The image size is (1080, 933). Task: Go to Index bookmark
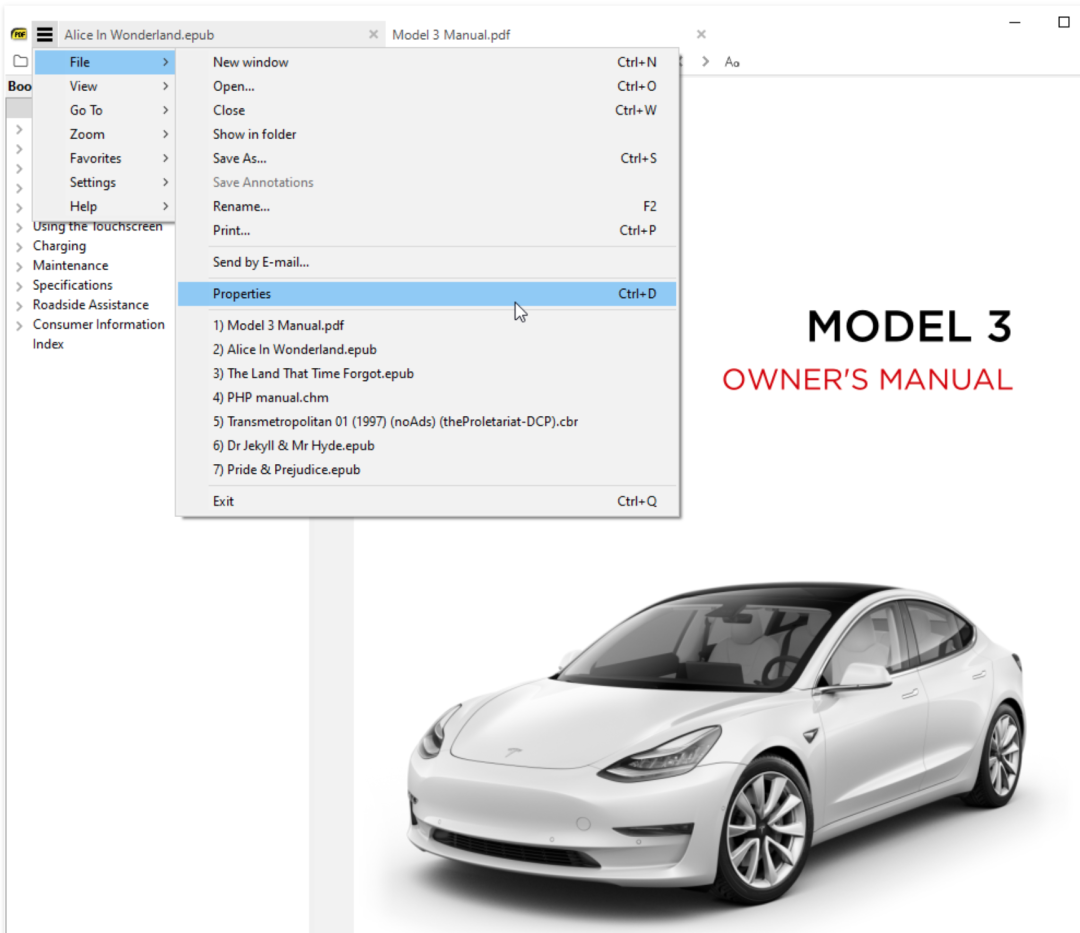point(48,344)
